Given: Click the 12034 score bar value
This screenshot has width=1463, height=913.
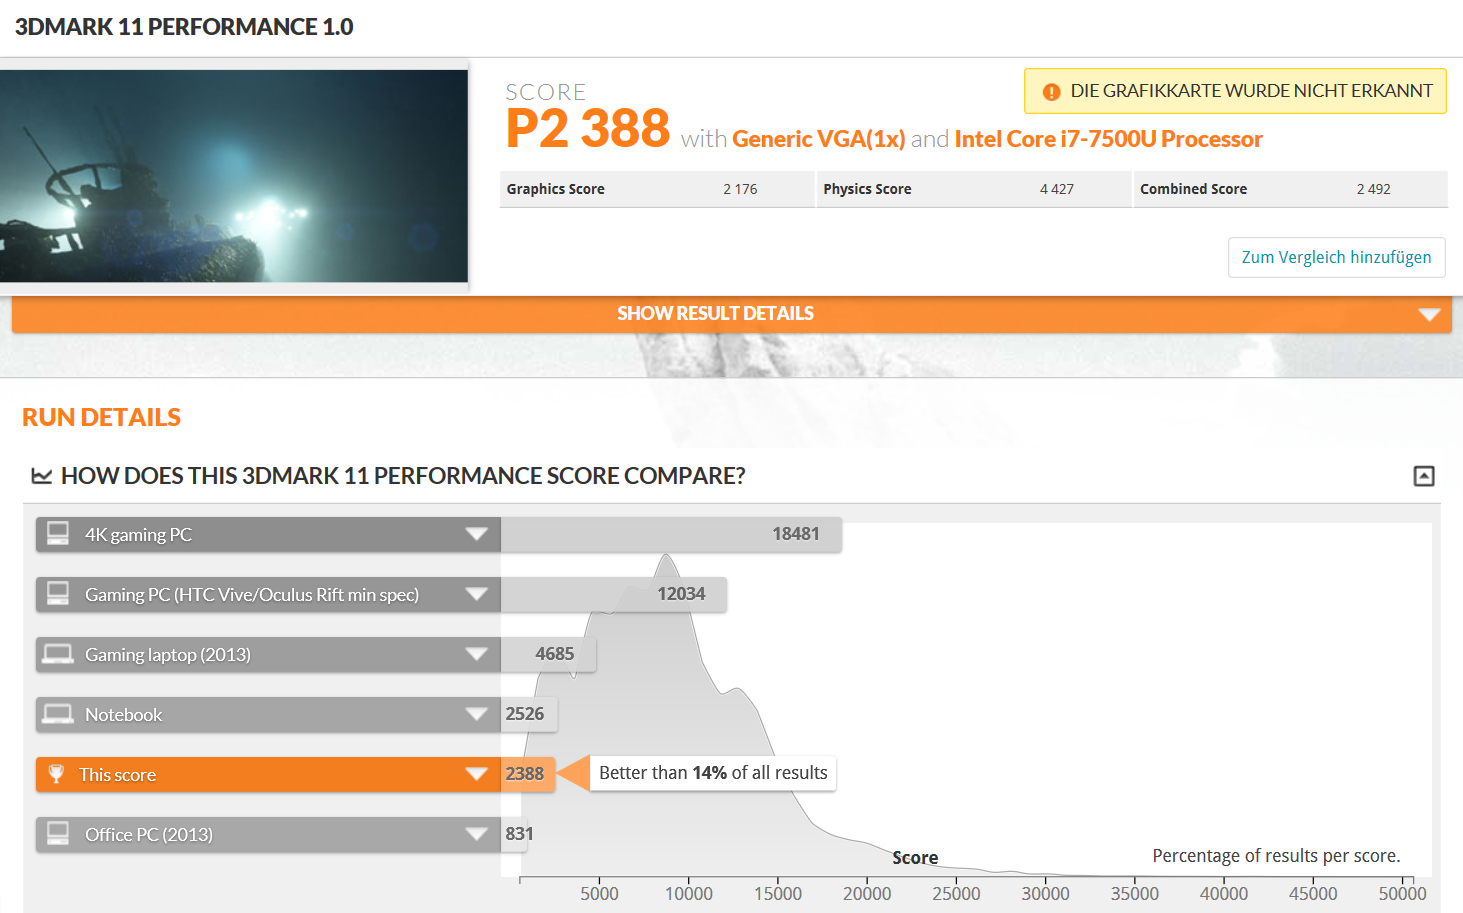Looking at the screenshot, I should coord(681,594).
